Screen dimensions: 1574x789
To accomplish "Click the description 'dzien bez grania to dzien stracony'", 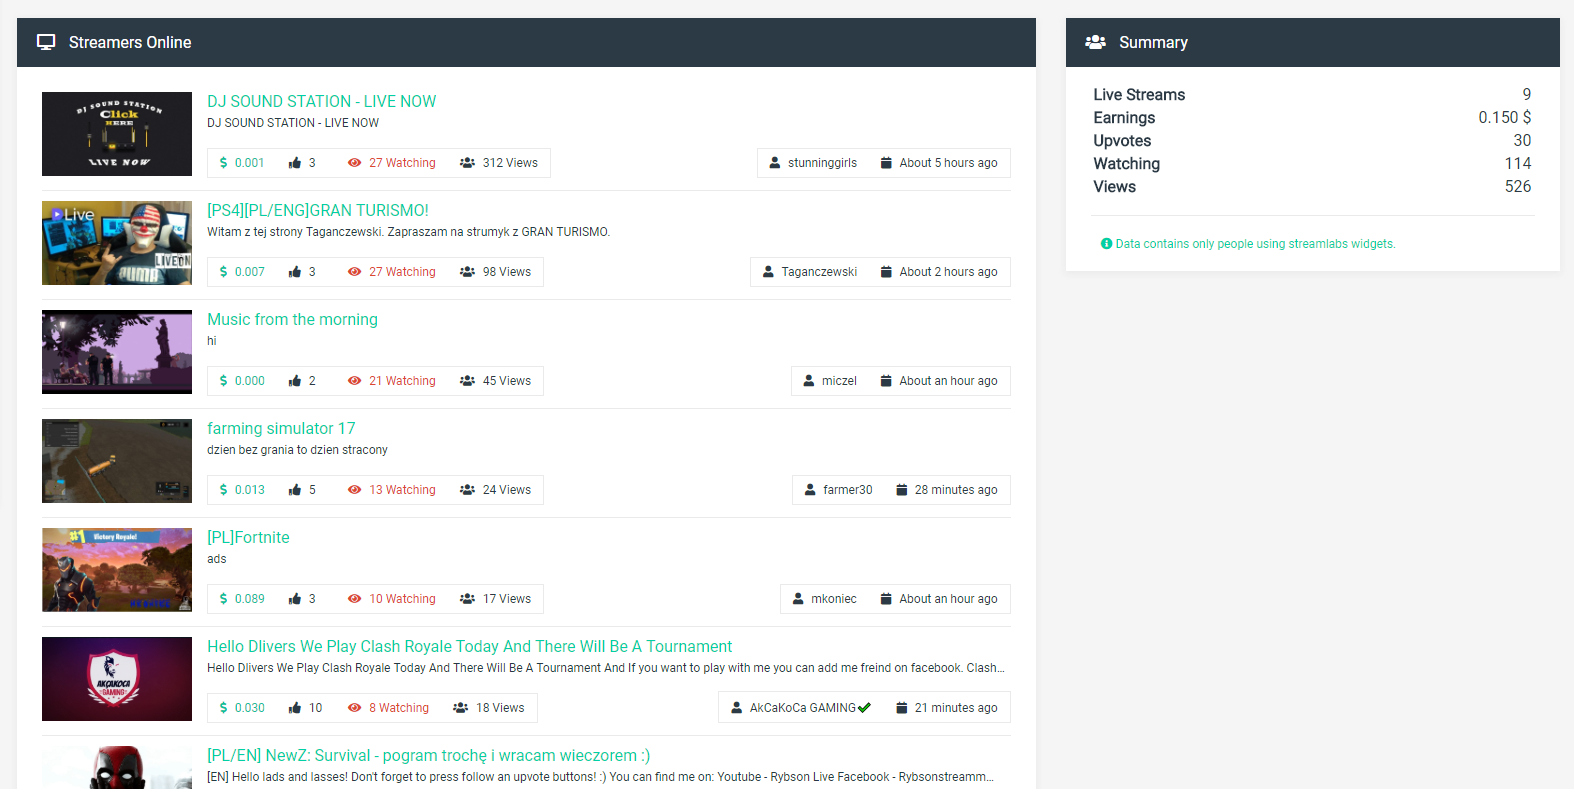I will coord(297,450).
